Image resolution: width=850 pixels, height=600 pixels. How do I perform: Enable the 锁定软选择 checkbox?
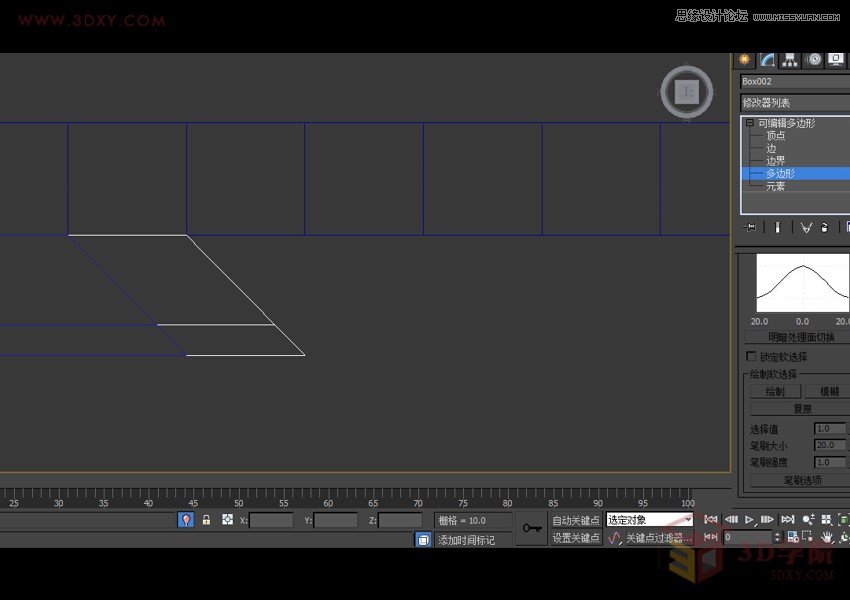tap(752, 357)
